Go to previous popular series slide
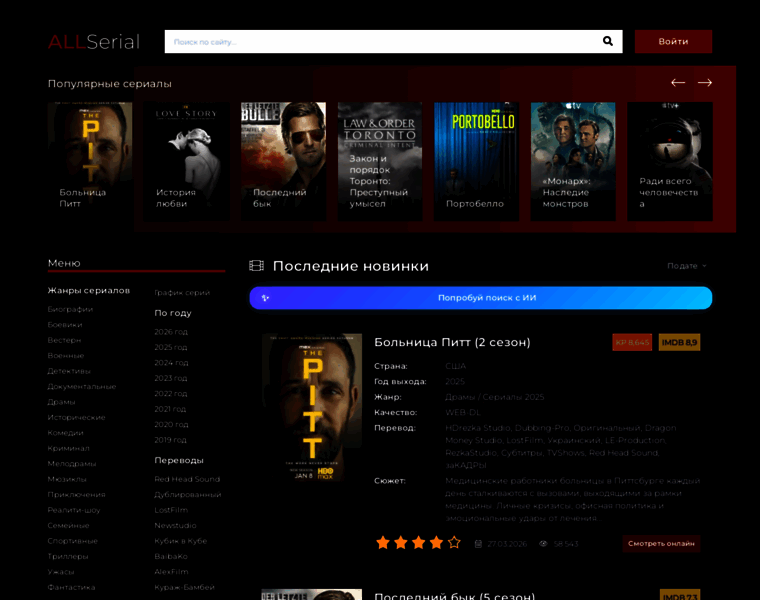This screenshot has width=760, height=600. (678, 83)
